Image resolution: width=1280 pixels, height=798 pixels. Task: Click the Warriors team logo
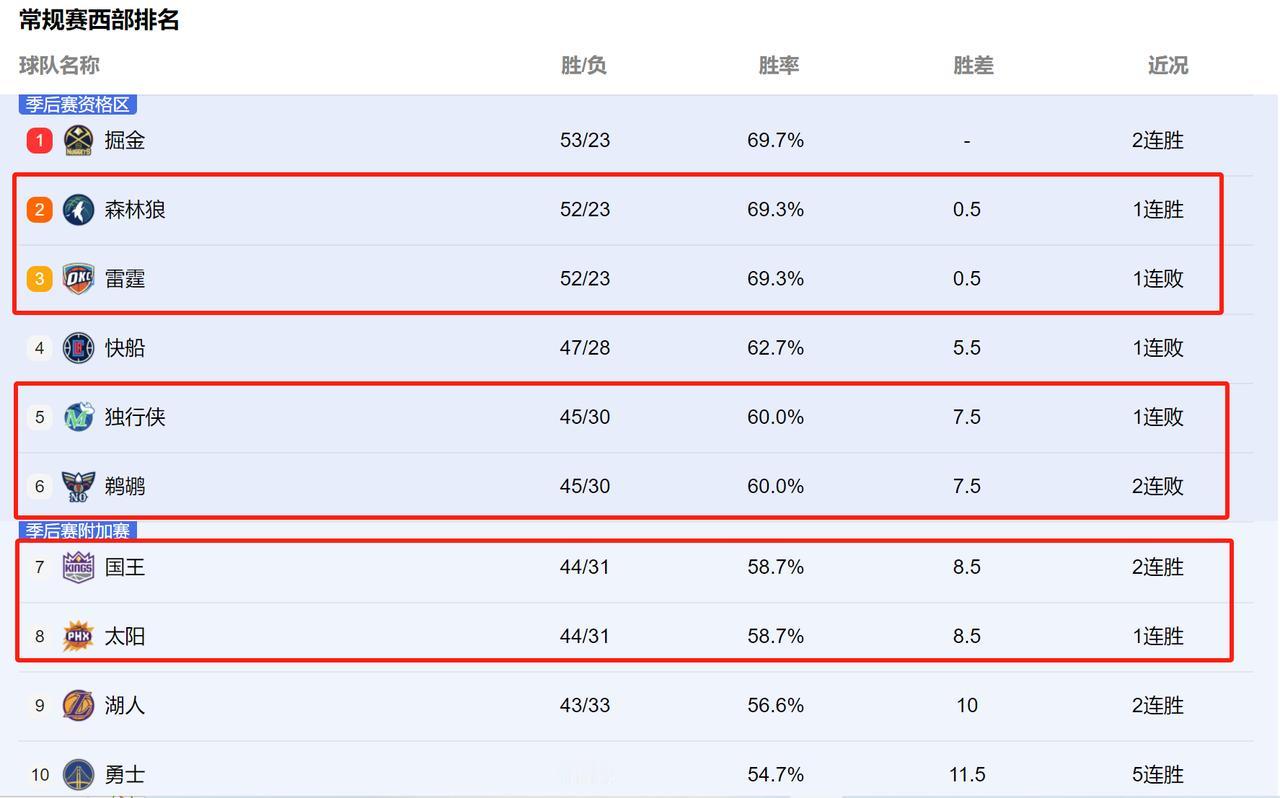(x=78, y=774)
